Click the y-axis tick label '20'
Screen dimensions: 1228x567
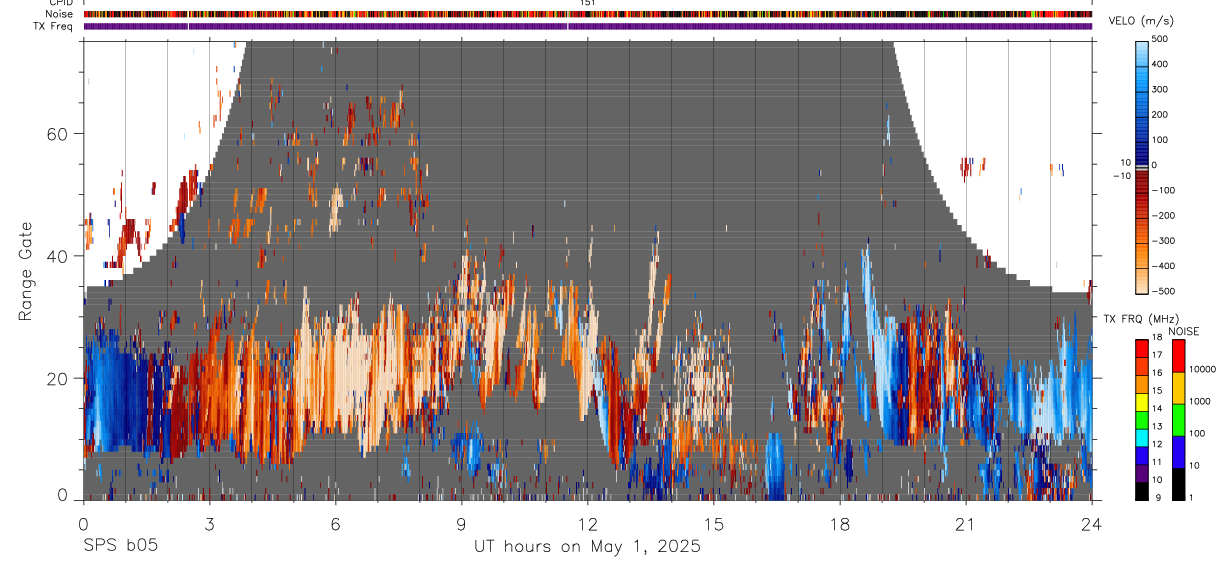[x=58, y=378]
